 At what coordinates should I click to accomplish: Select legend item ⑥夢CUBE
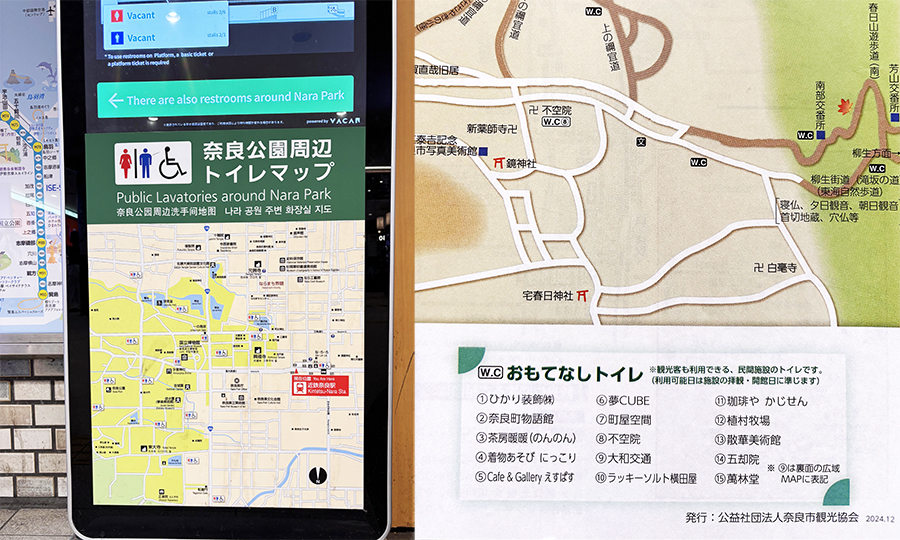[x=623, y=401]
